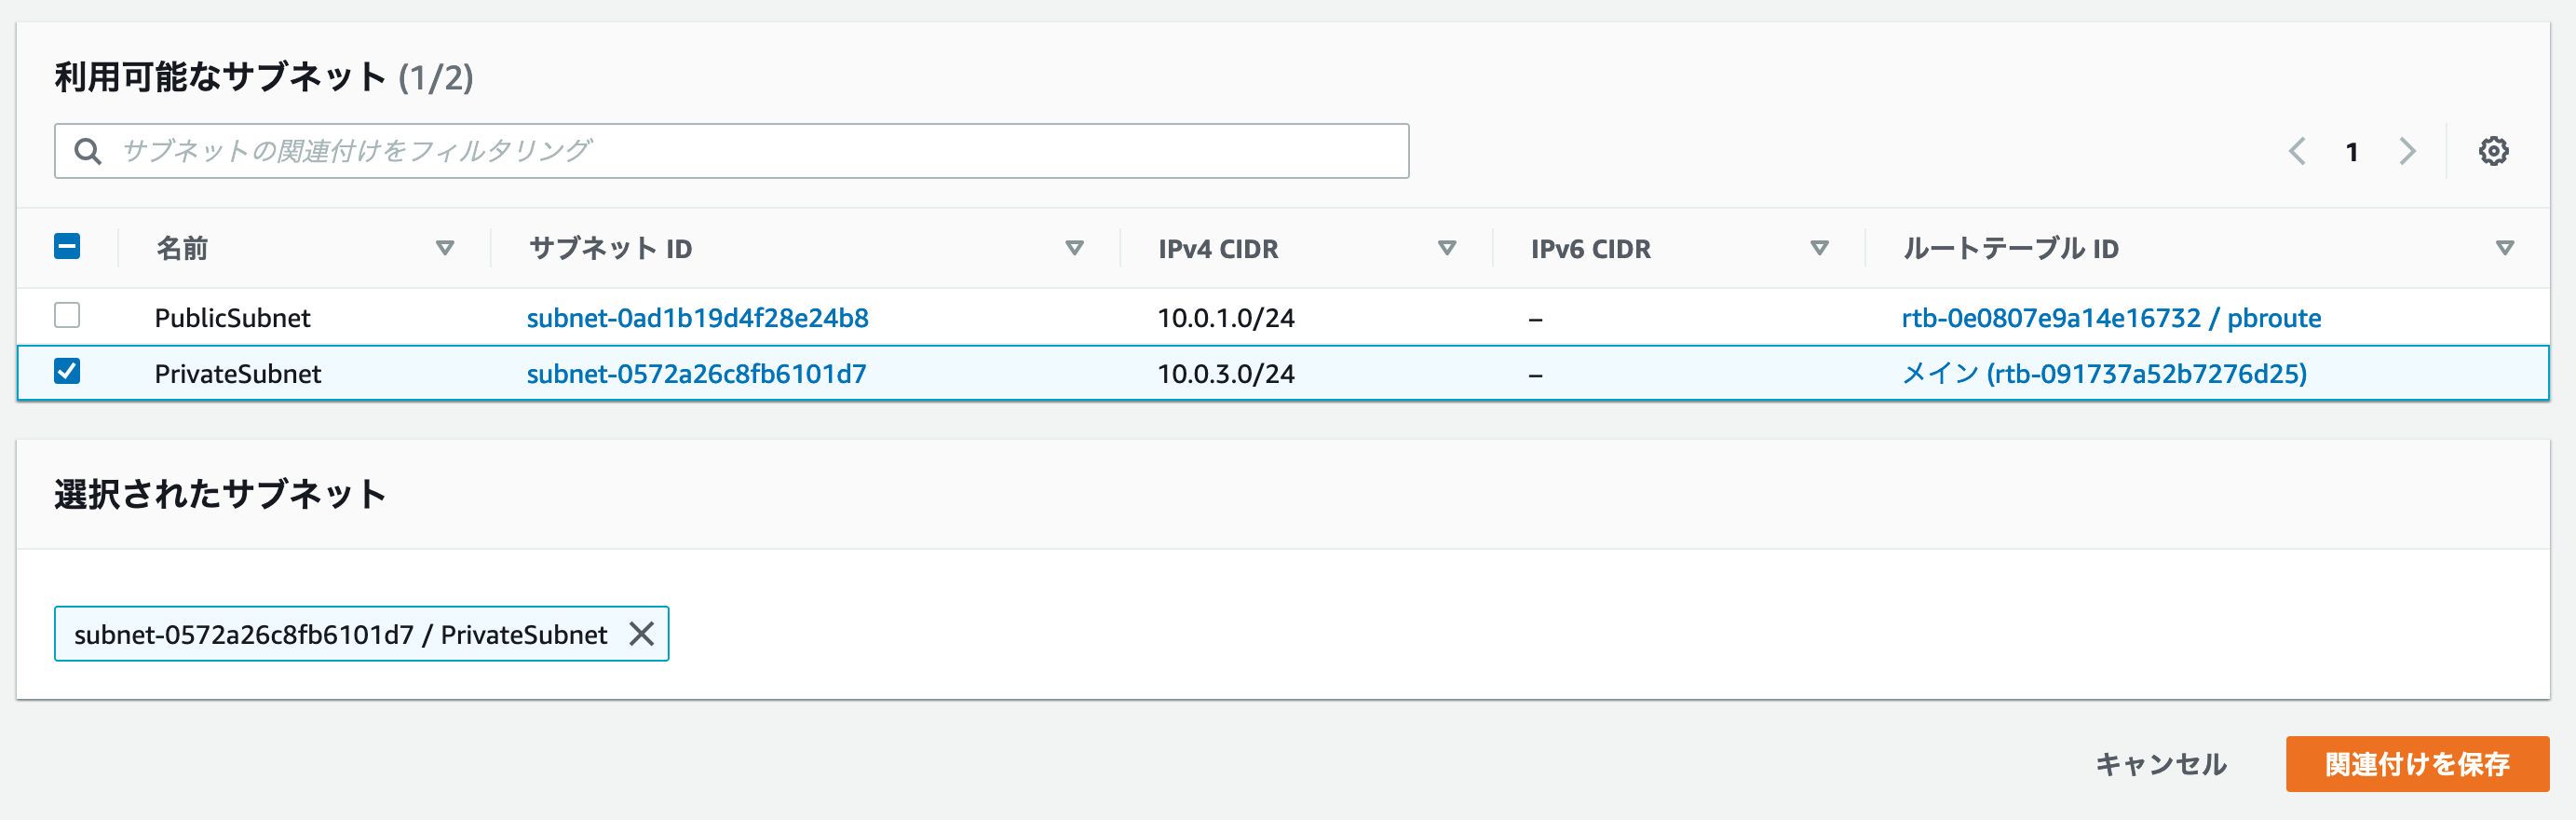Open rtb-0e0807e9a14e16732 / pbroute link
Viewport: 2576px width, 820px height.
2111,318
